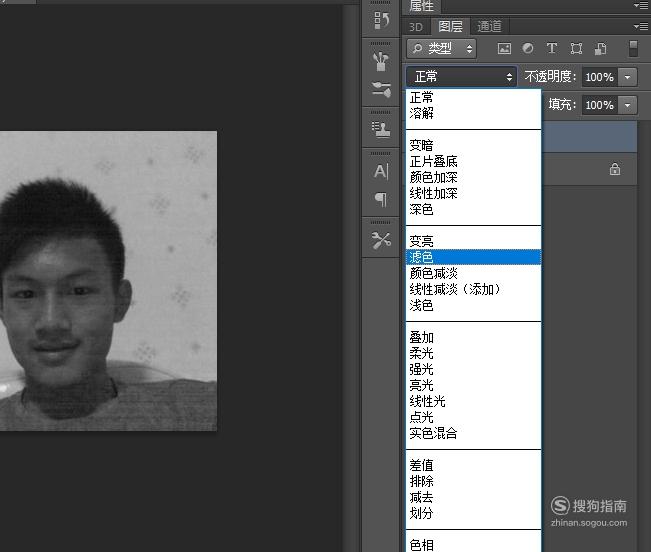This screenshot has height=552, width=651.
Task: Click the portrait image on canvas
Action: coord(108,281)
